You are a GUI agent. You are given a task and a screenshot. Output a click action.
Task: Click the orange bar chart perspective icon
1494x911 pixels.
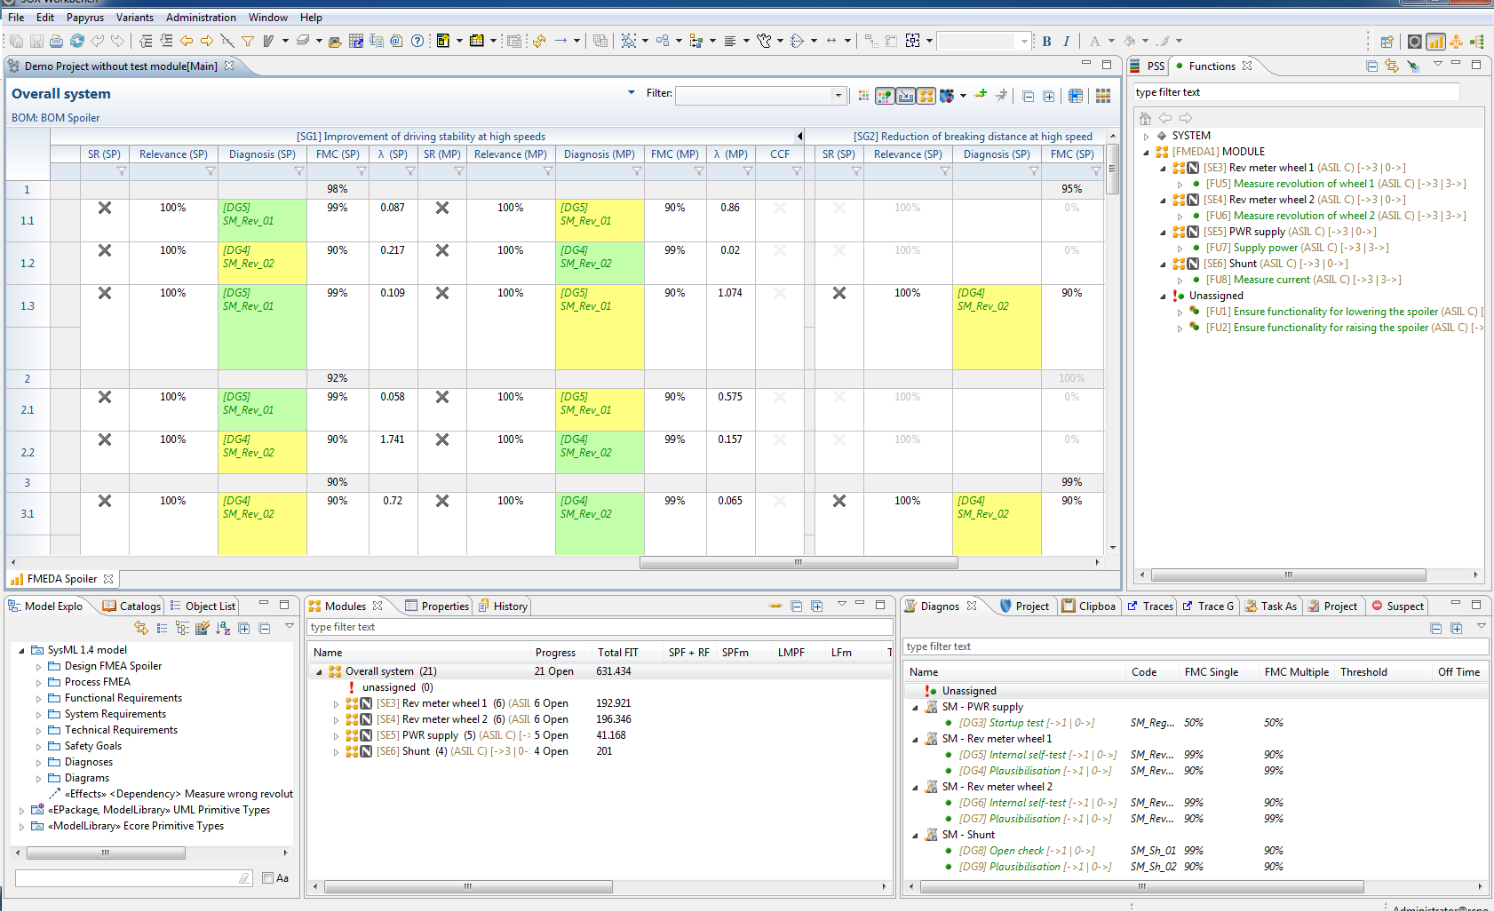(1435, 41)
